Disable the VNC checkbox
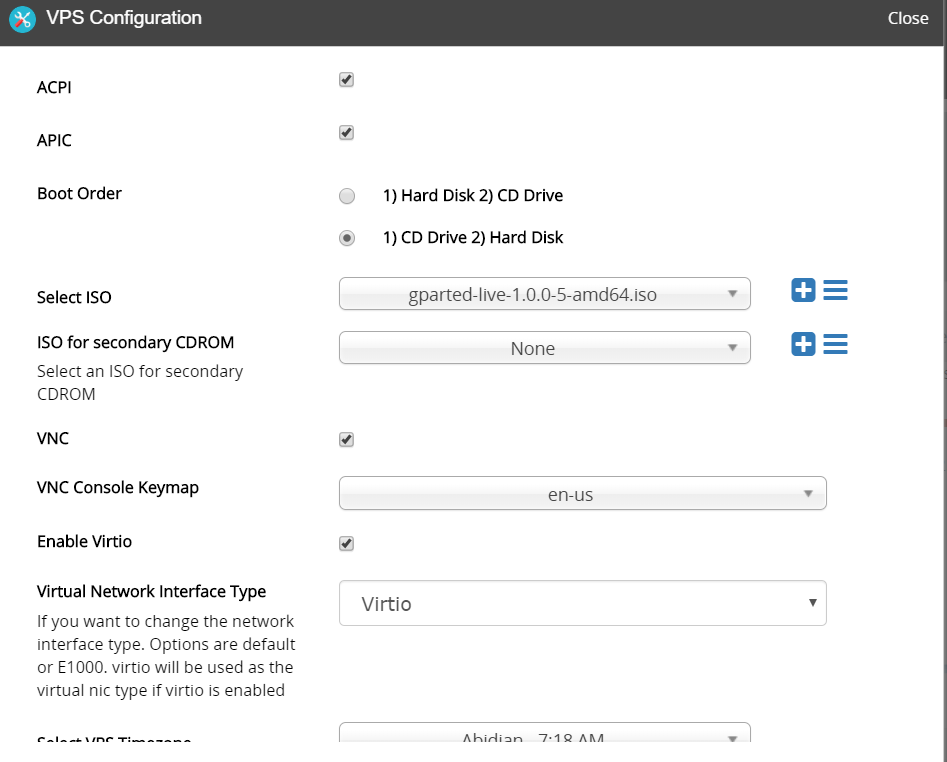 pos(347,440)
